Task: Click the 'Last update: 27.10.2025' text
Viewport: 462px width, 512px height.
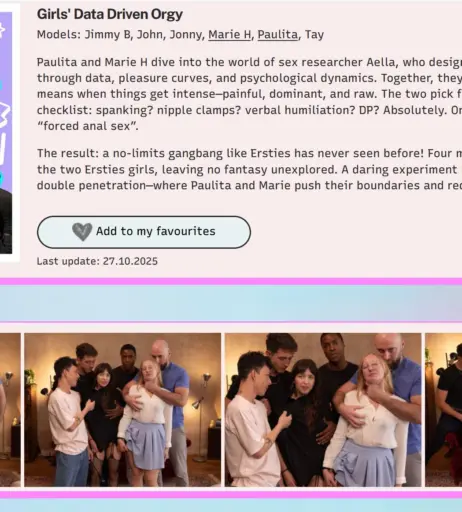Action: pyautogui.click(x=97, y=261)
